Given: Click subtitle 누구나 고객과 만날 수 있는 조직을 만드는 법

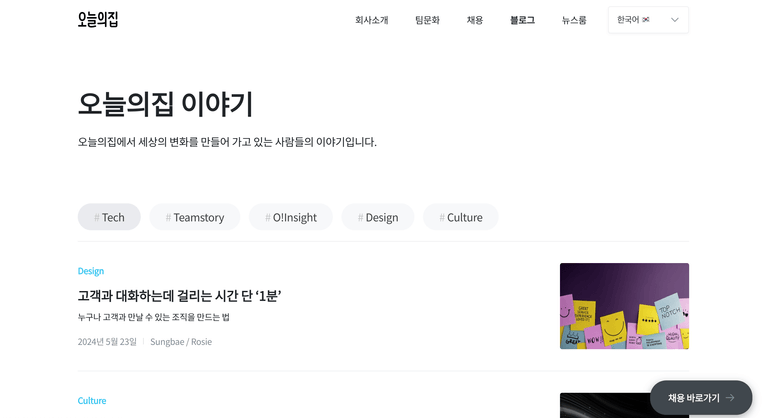Looking at the screenshot, I should tap(153, 317).
